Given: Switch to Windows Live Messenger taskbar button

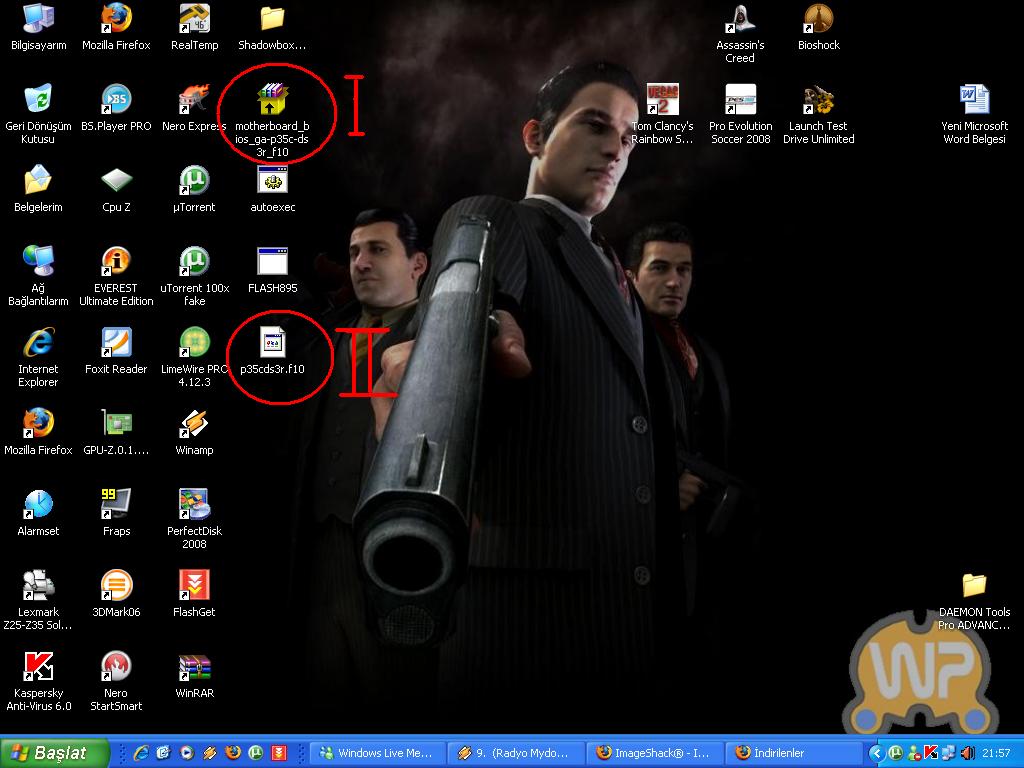Looking at the screenshot, I should (x=377, y=753).
